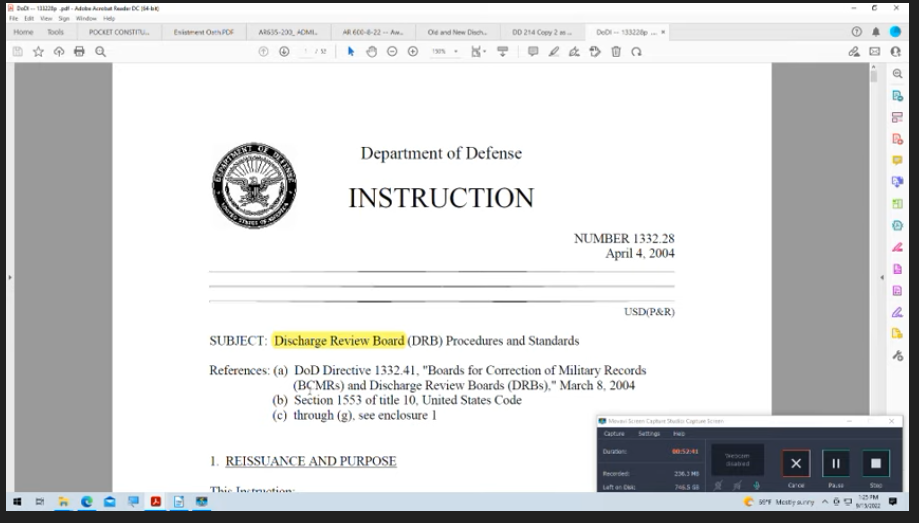The height and width of the screenshot is (523, 919).
Task: Collapse the right tools pane arrow
Action: [881, 277]
